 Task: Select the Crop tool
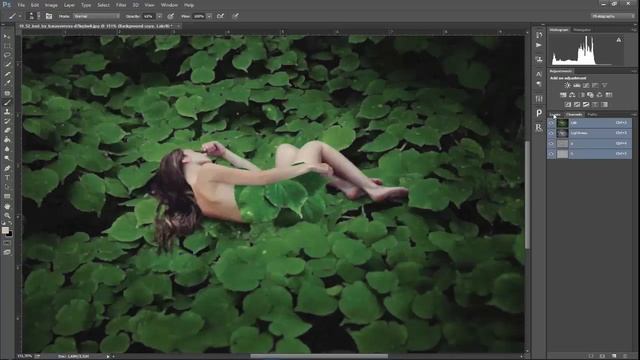point(7,74)
